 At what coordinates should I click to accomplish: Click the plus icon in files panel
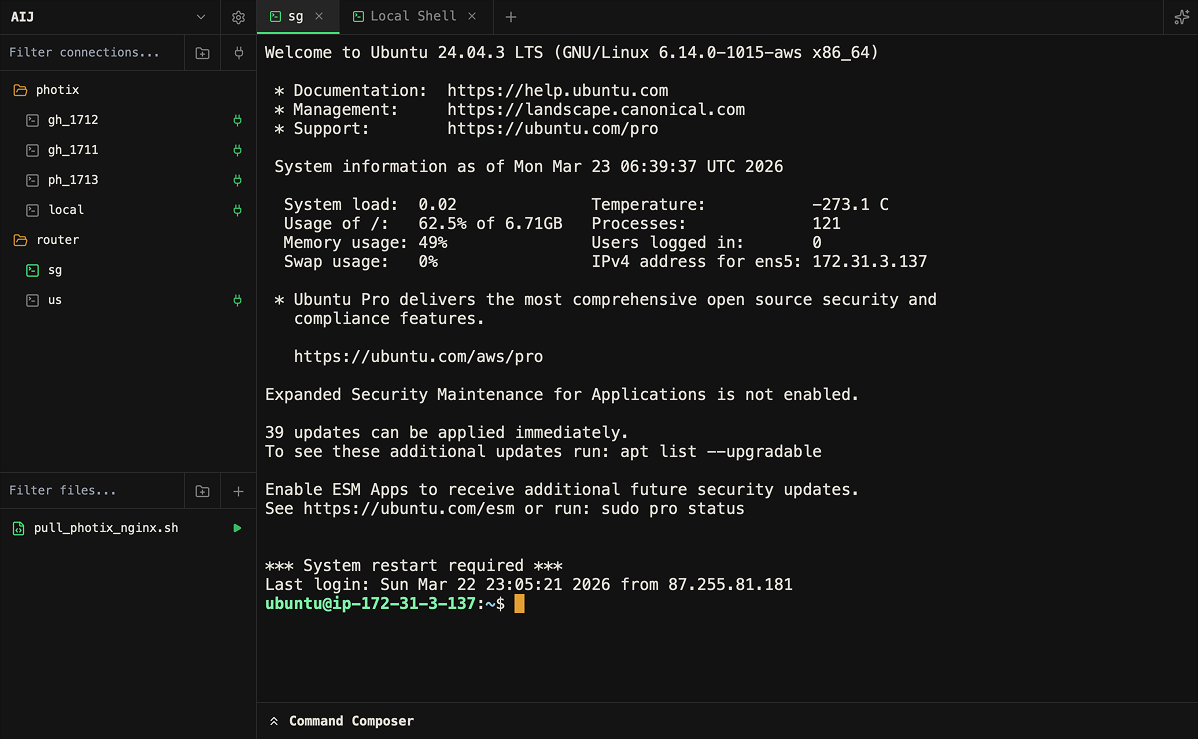tap(238, 491)
